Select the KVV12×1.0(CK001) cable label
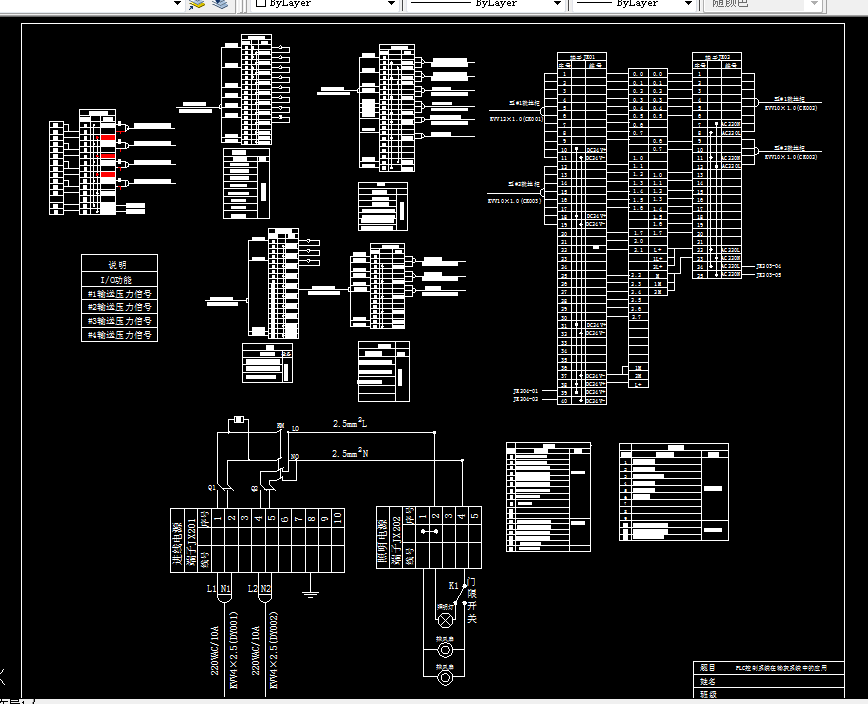The width and height of the screenshot is (868, 704). click(x=516, y=119)
